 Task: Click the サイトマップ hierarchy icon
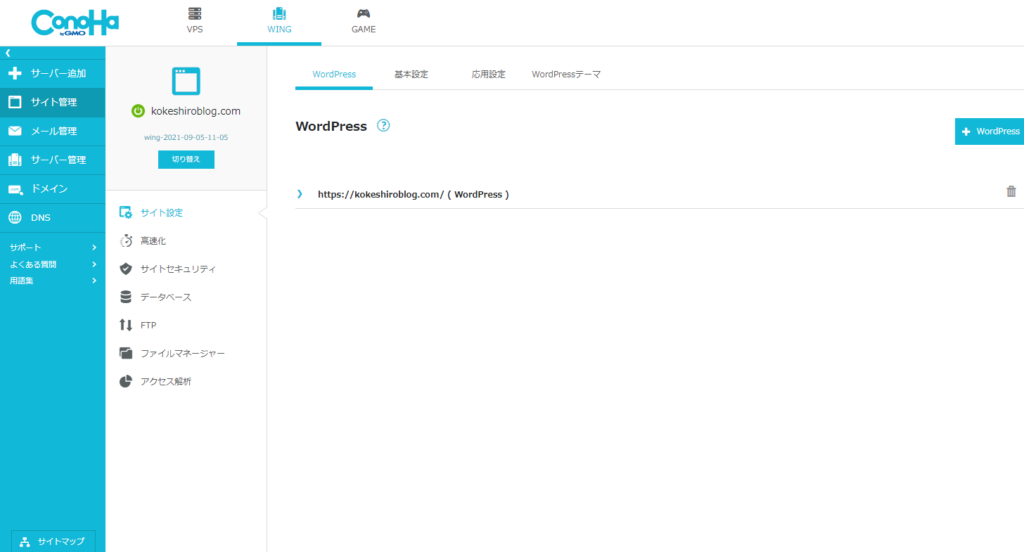coord(25,542)
